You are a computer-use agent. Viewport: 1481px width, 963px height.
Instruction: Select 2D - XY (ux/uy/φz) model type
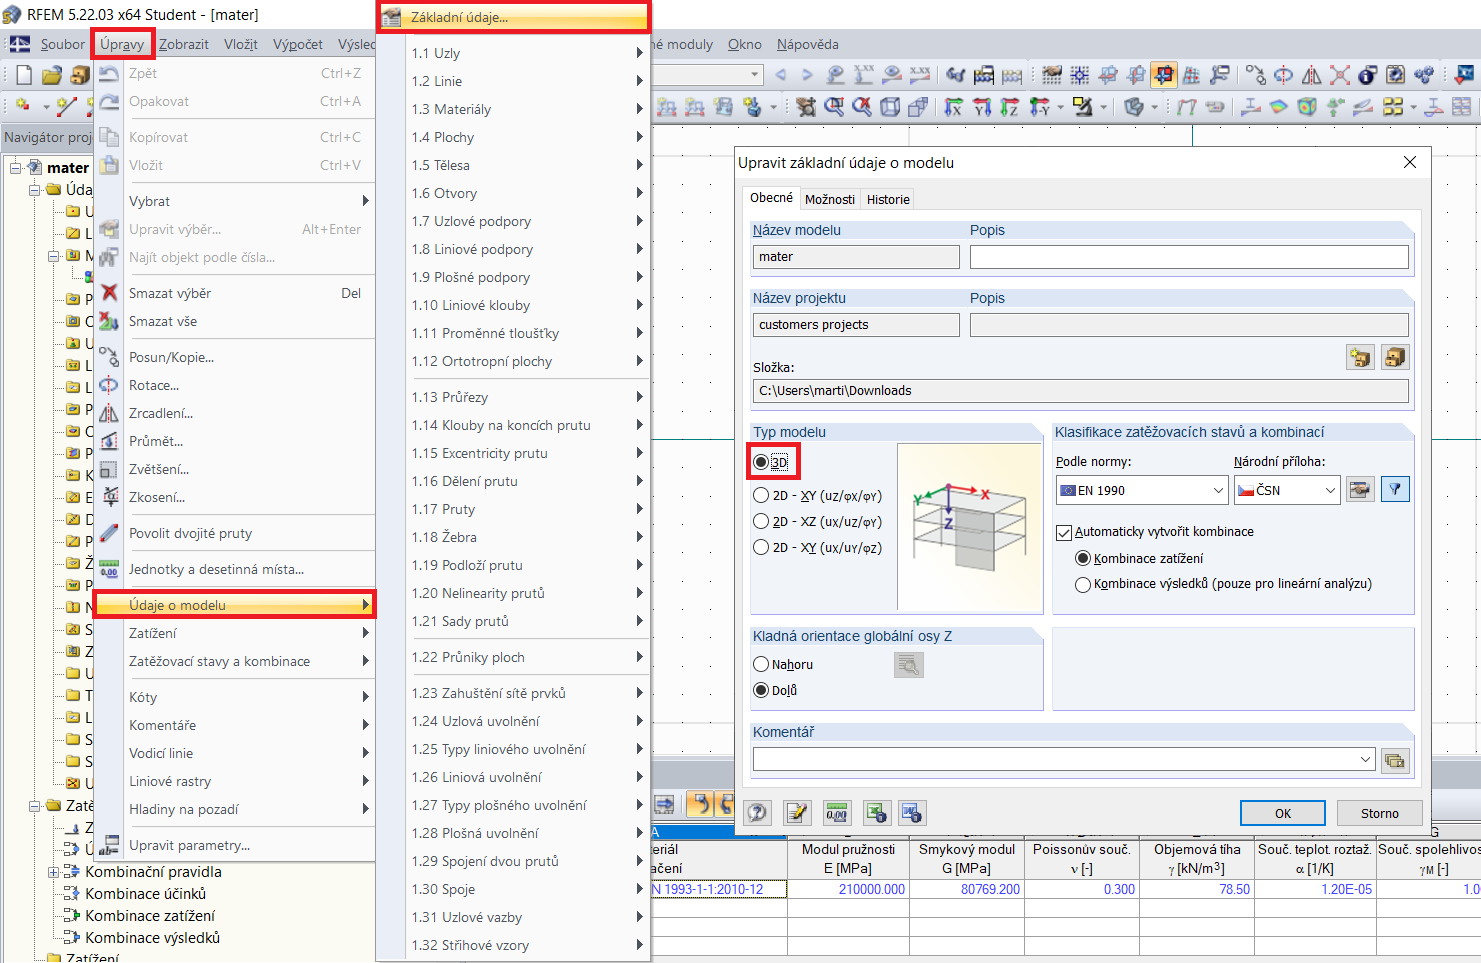(x=761, y=547)
